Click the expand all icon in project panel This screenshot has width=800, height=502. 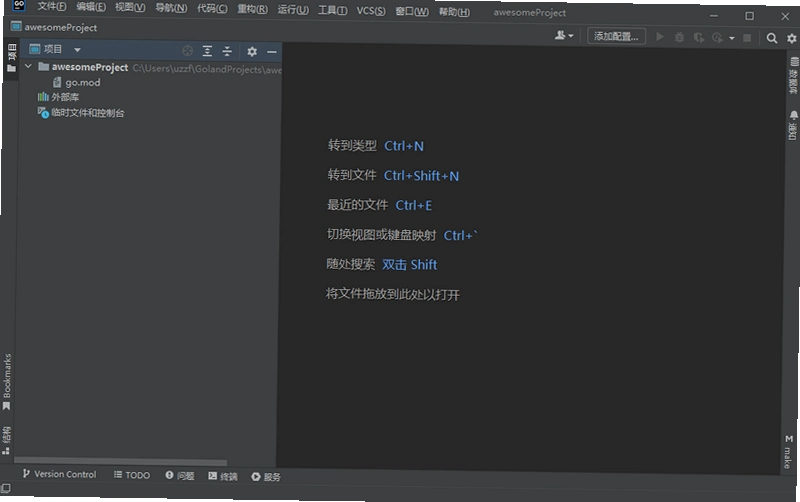tap(207, 51)
